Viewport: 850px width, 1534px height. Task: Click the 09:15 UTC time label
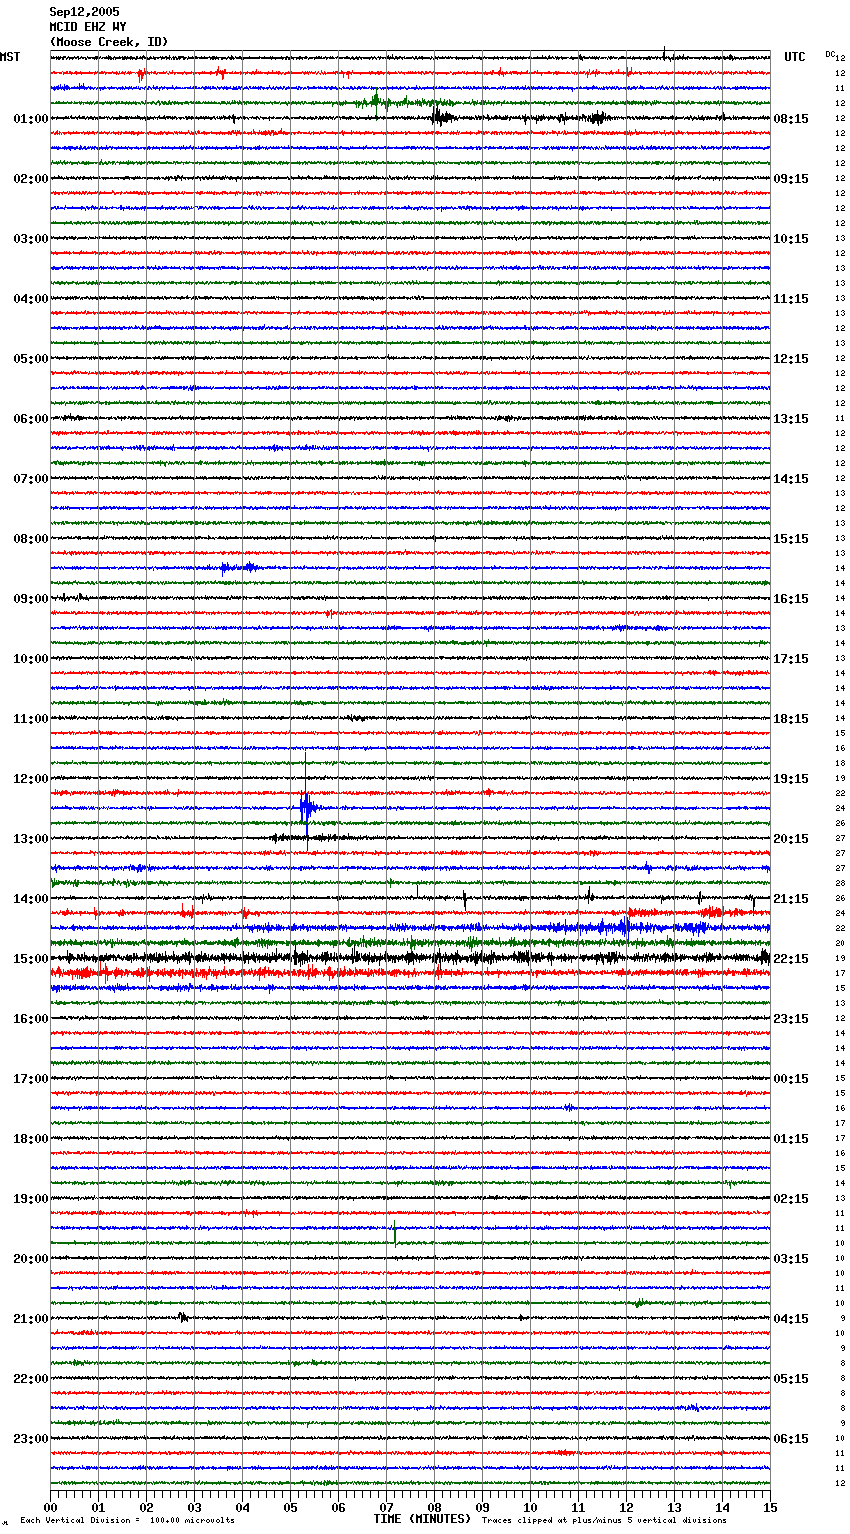pos(791,179)
